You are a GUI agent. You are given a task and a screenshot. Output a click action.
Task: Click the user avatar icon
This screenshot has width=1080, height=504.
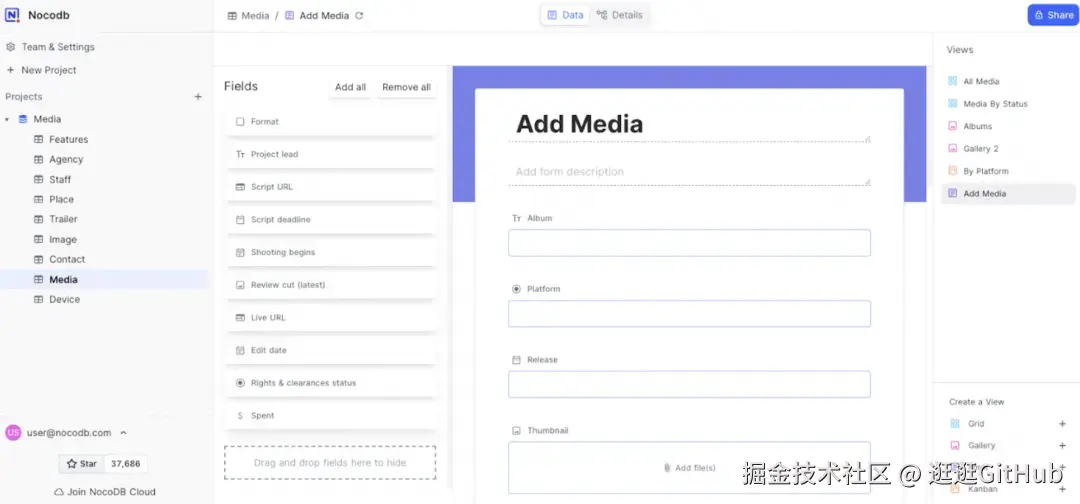point(13,432)
